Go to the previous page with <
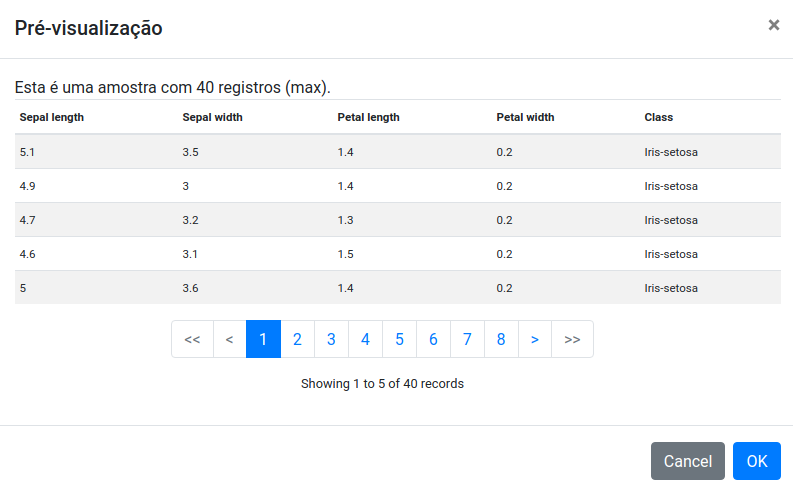The width and height of the screenshot is (793, 490). click(230, 339)
